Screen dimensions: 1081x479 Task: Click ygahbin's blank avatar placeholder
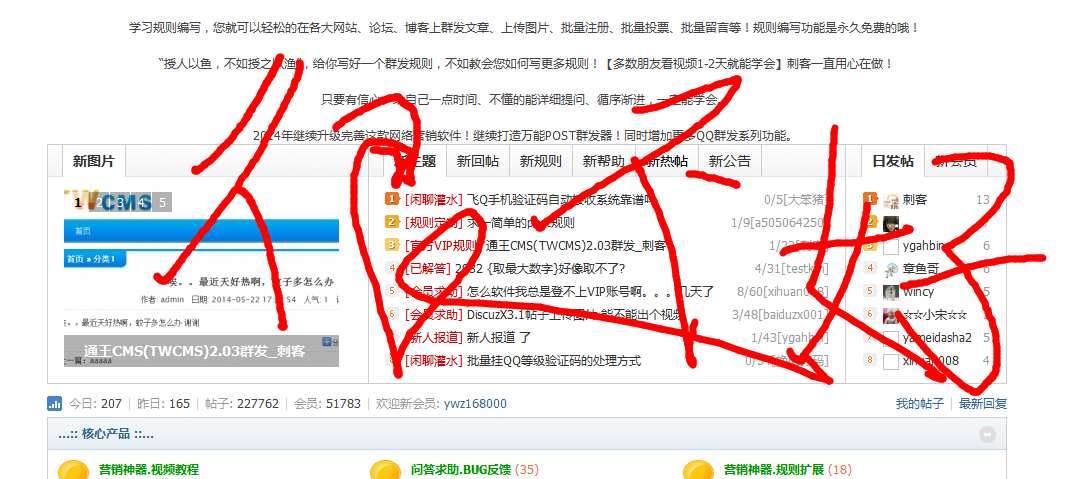coord(891,246)
